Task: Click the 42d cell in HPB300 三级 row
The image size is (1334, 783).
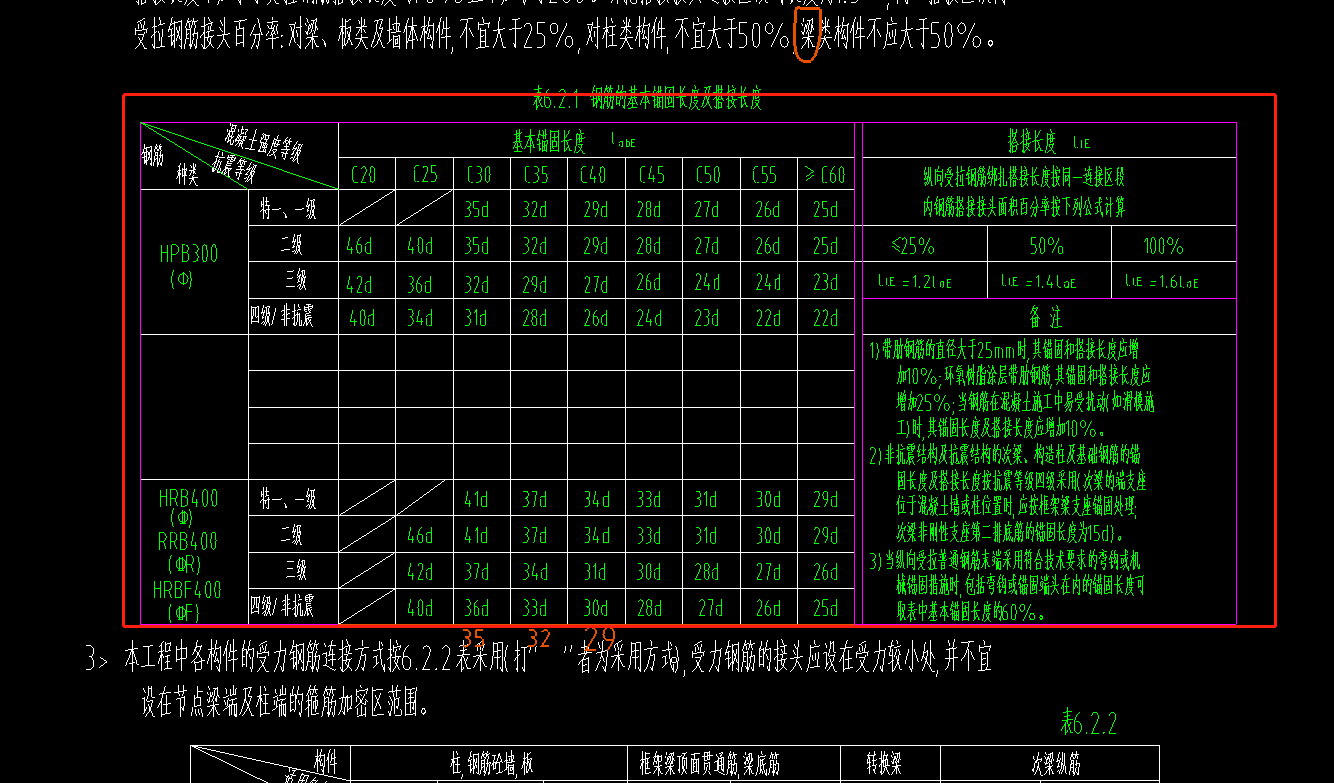Action: pyautogui.click(x=360, y=284)
